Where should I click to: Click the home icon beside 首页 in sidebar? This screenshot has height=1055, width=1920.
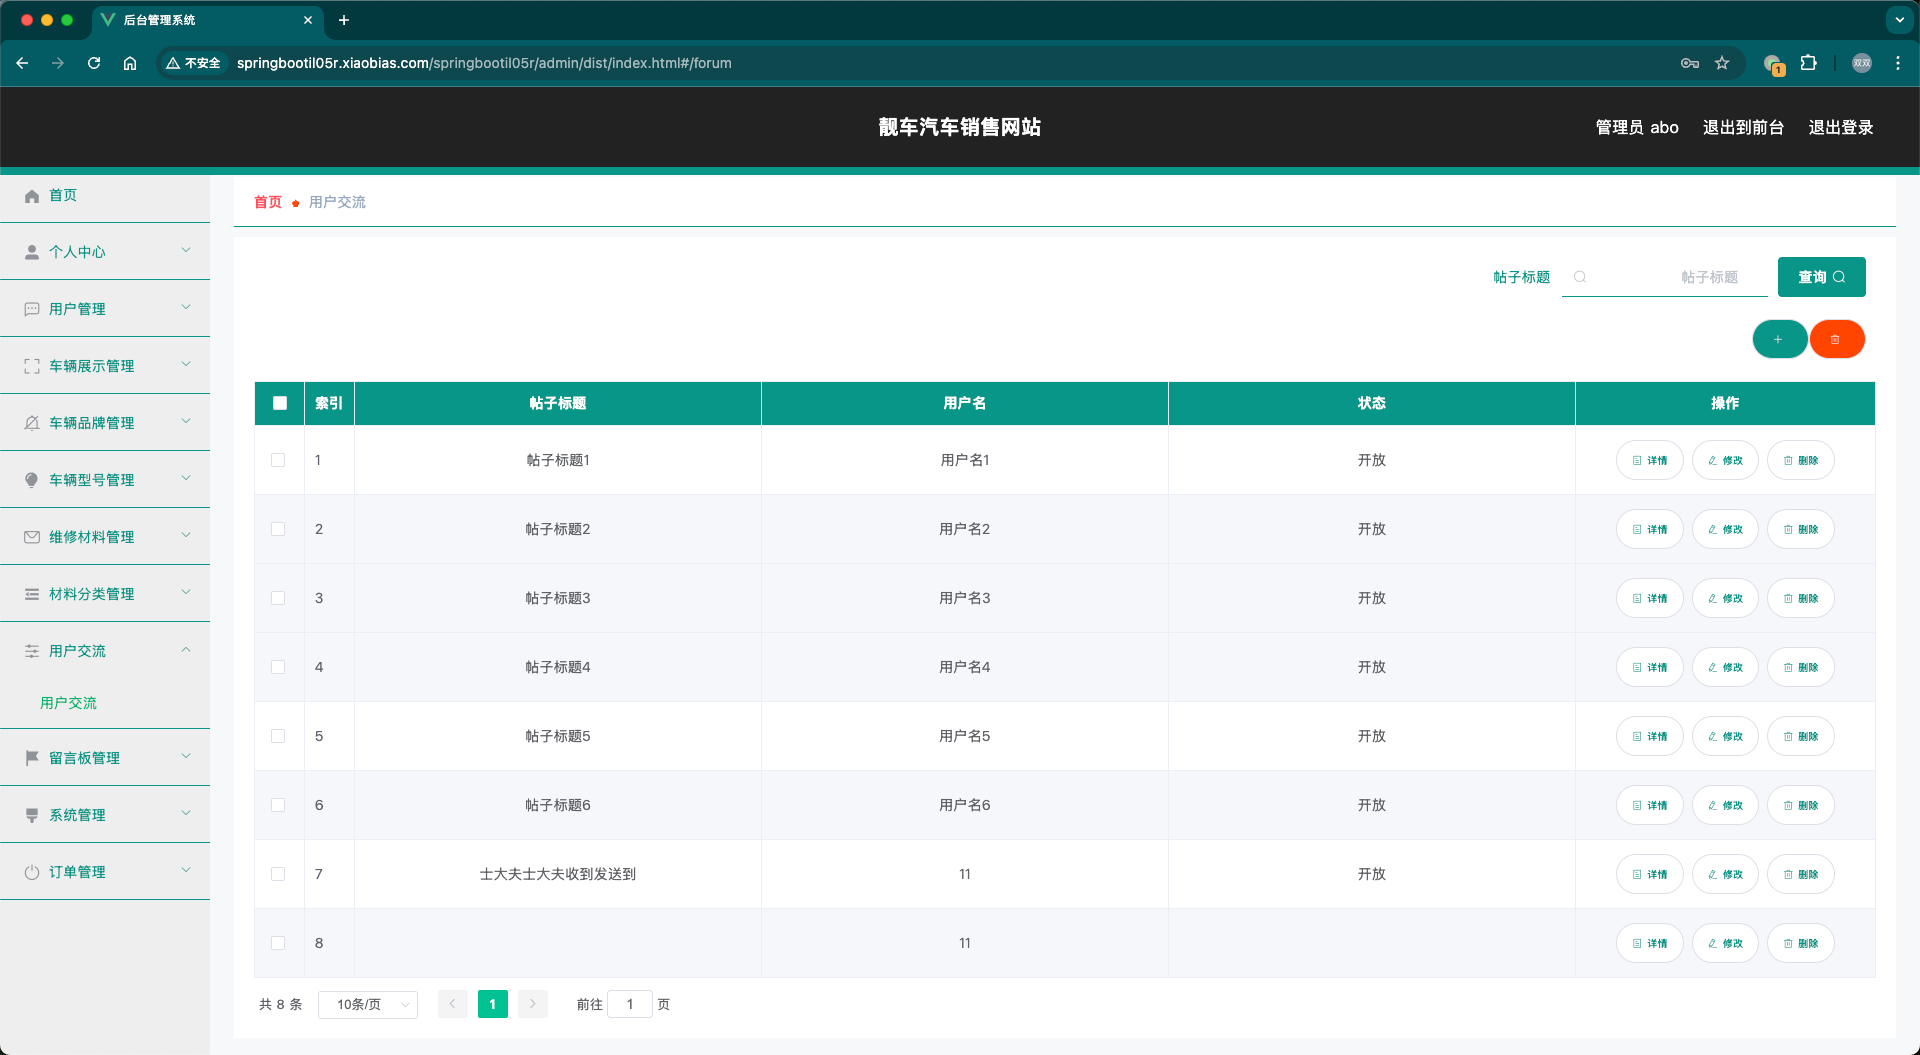(32, 196)
